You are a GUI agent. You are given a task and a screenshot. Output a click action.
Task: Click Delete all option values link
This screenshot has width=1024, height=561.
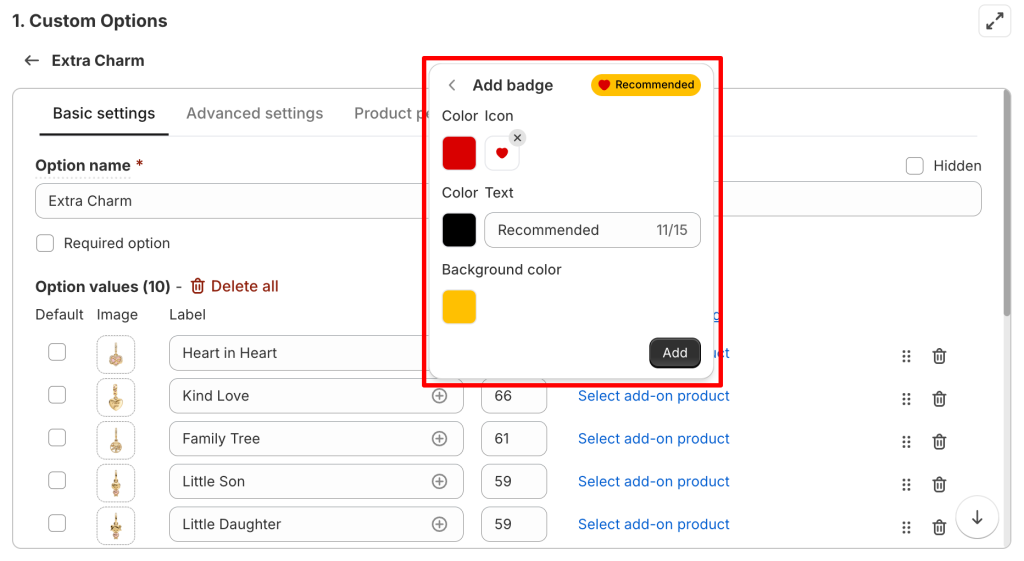tap(234, 287)
